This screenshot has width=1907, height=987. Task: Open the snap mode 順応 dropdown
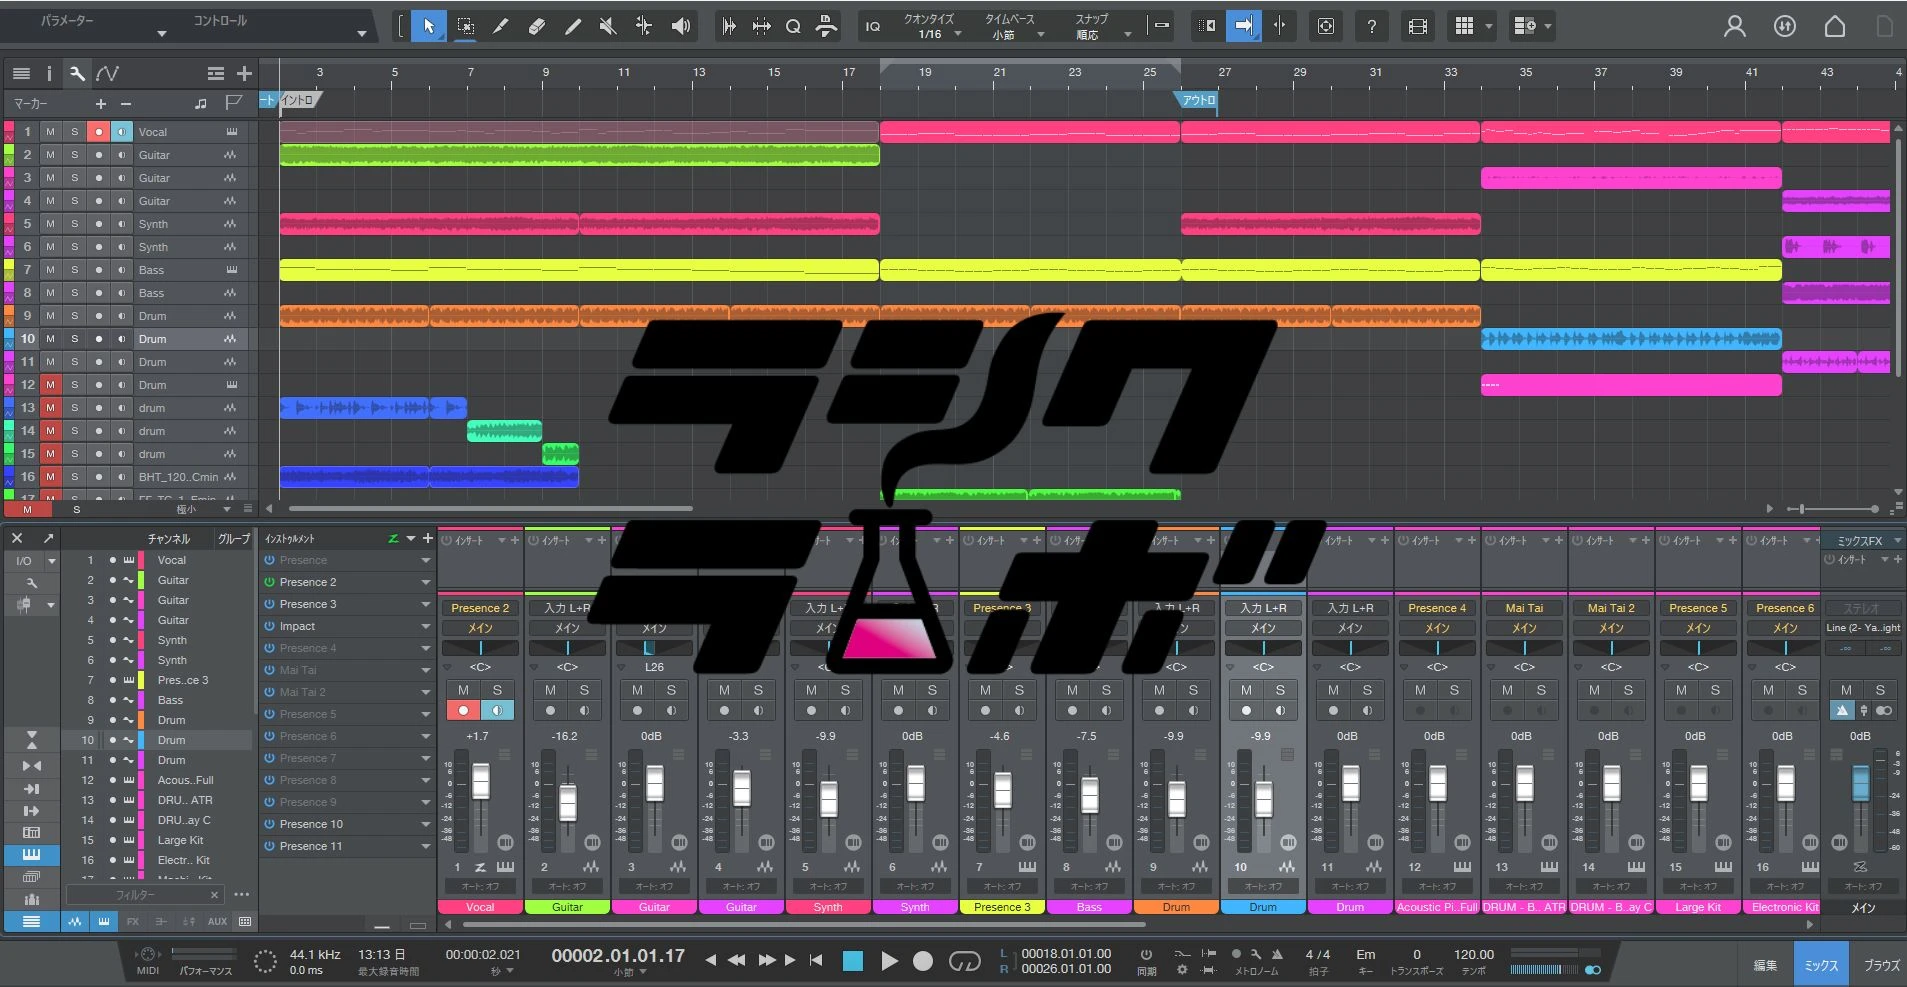tap(1097, 31)
